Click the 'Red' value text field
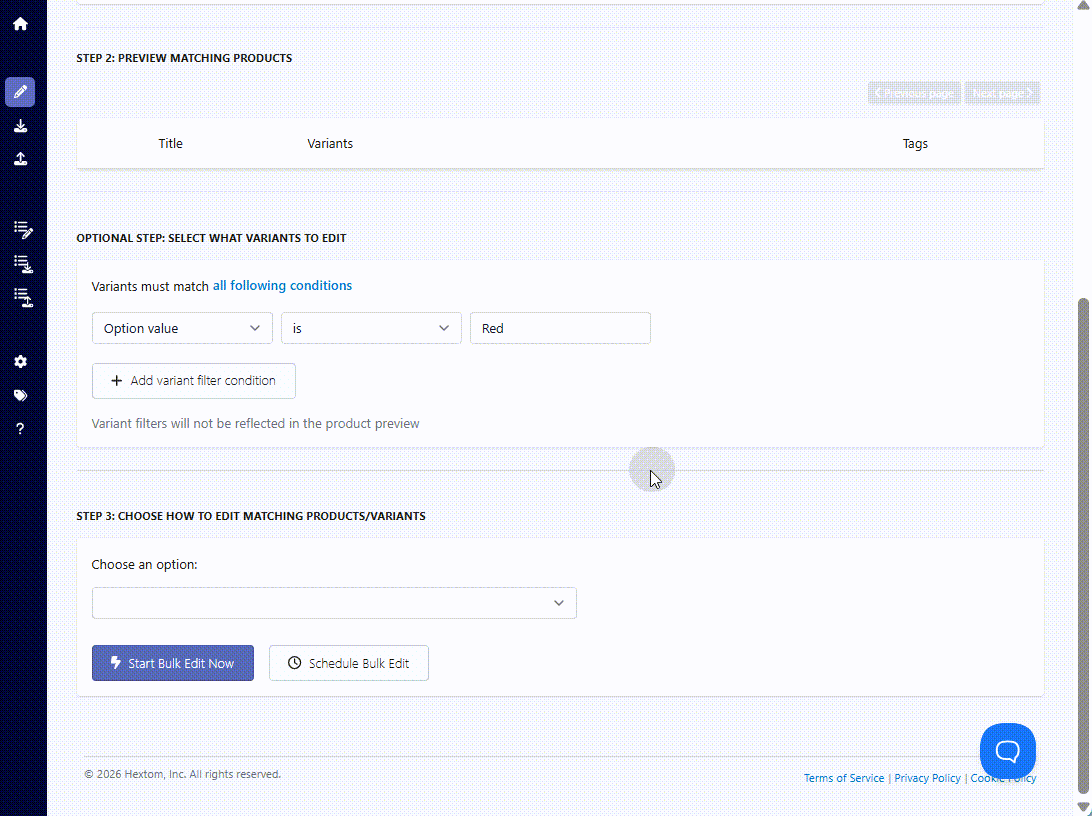 [560, 328]
